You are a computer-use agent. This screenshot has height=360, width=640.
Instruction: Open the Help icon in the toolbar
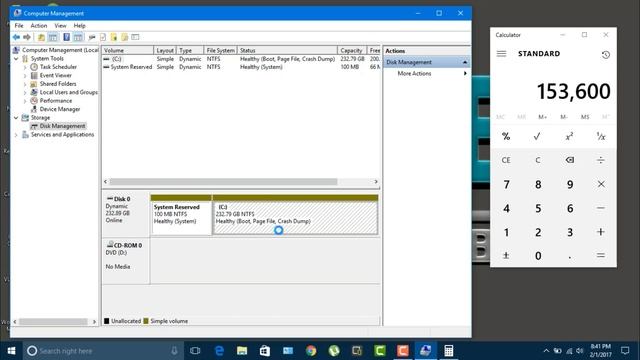point(66,37)
